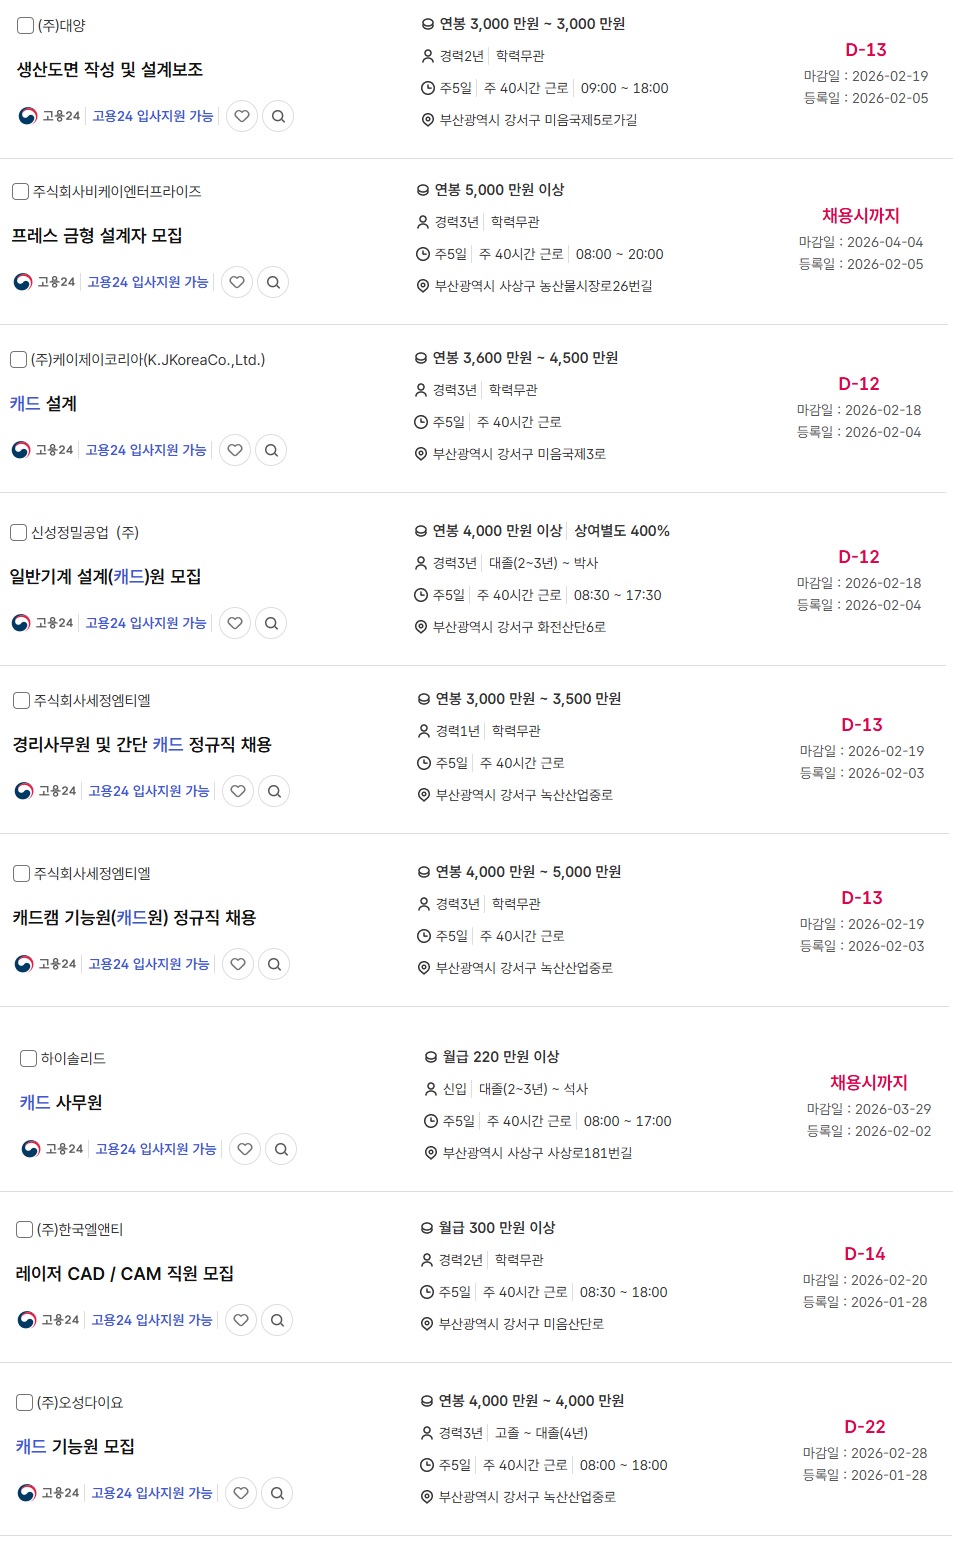Click heart icon for 캐드 기능원 모집 posting
Image resolution: width=953 pixels, height=1553 pixels.
[x=241, y=1493]
